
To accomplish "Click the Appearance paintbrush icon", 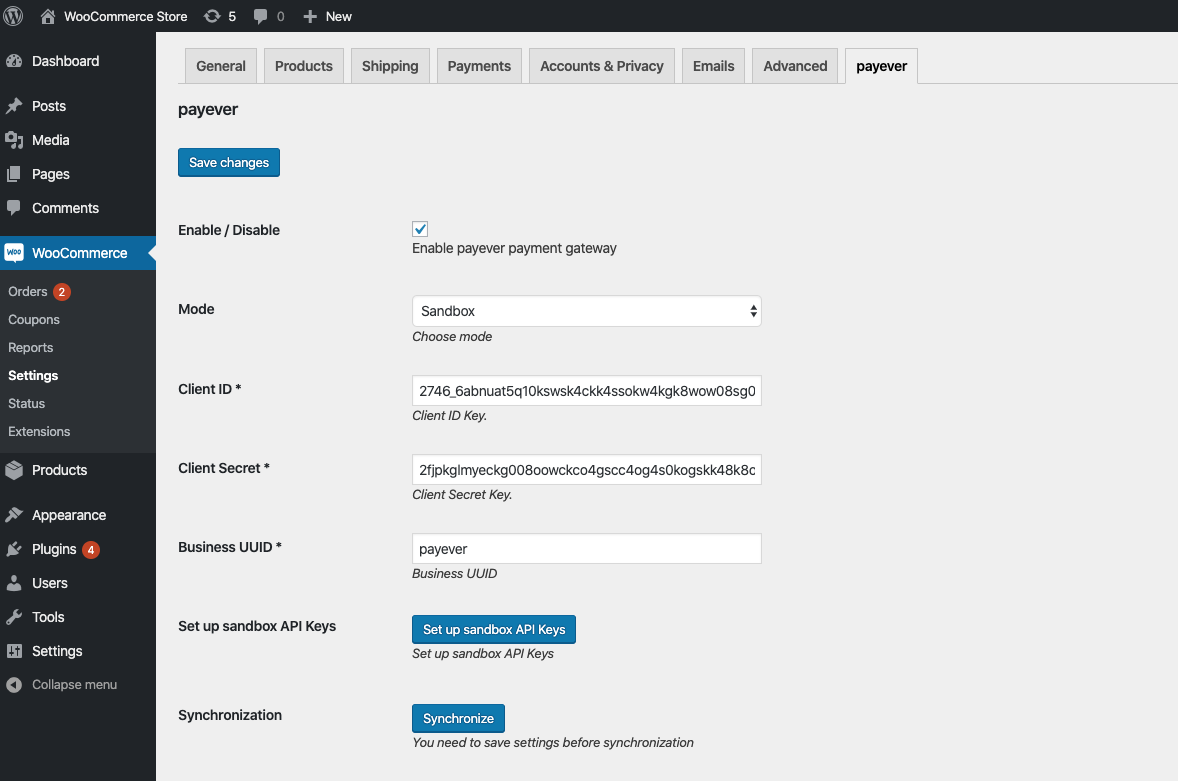I will click(x=14, y=514).
